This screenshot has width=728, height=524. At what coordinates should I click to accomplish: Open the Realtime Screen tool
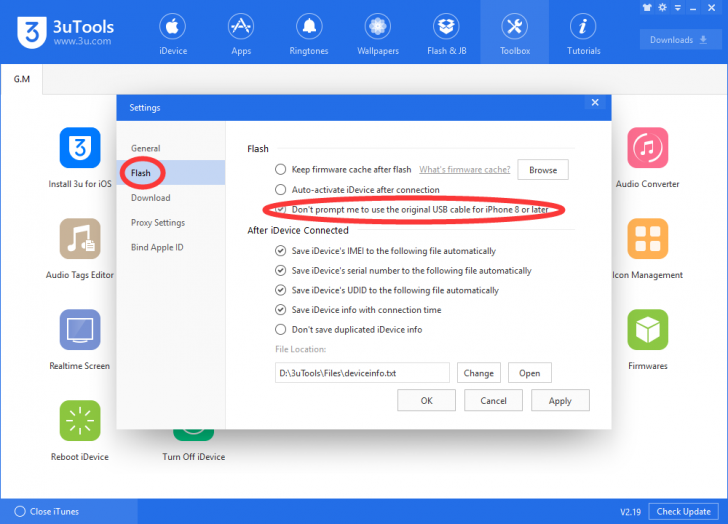tap(80, 340)
